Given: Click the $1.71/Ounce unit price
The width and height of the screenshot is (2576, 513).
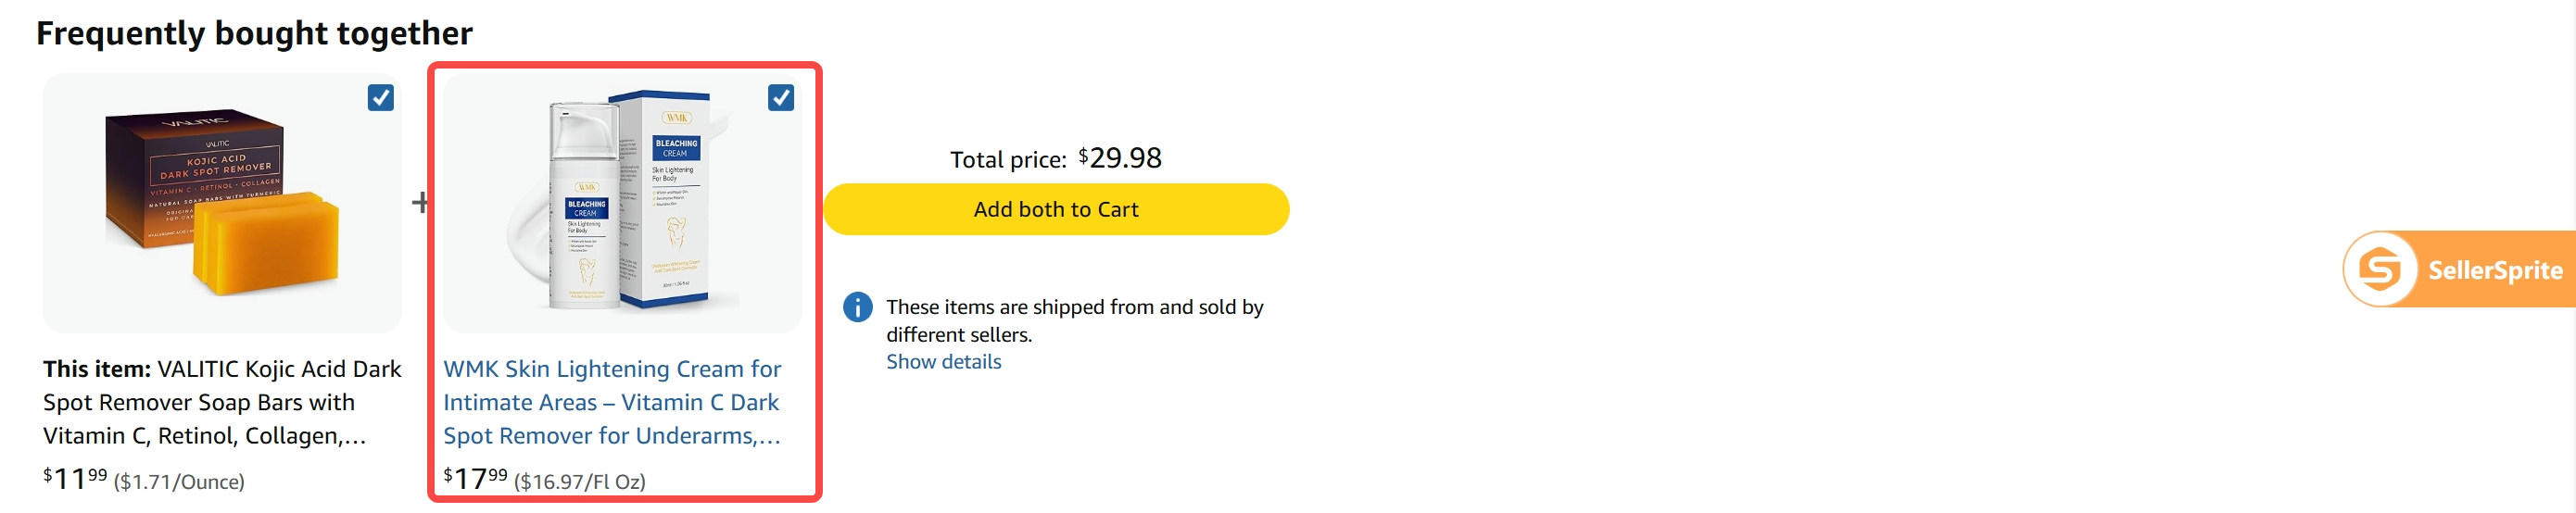Looking at the screenshot, I should (x=179, y=482).
